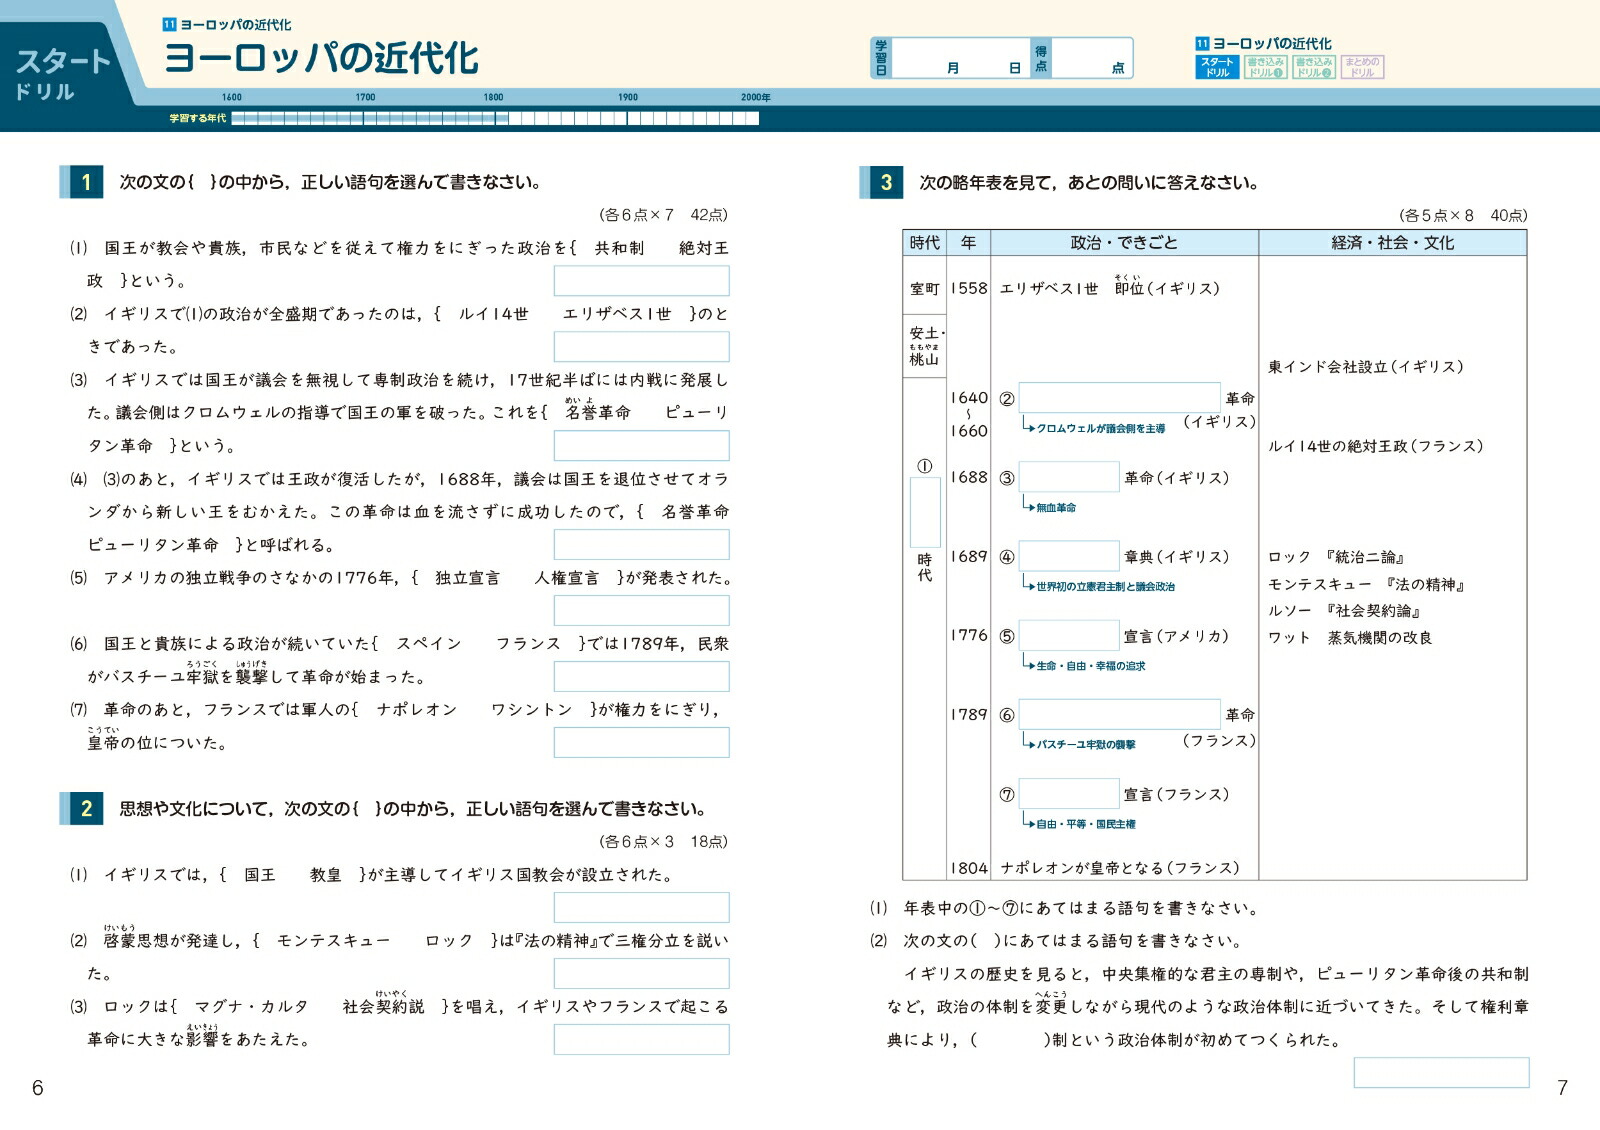The width and height of the screenshot is (1600, 1130).
Task: Click the section 3 number badge
Action: [x=884, y=183]
